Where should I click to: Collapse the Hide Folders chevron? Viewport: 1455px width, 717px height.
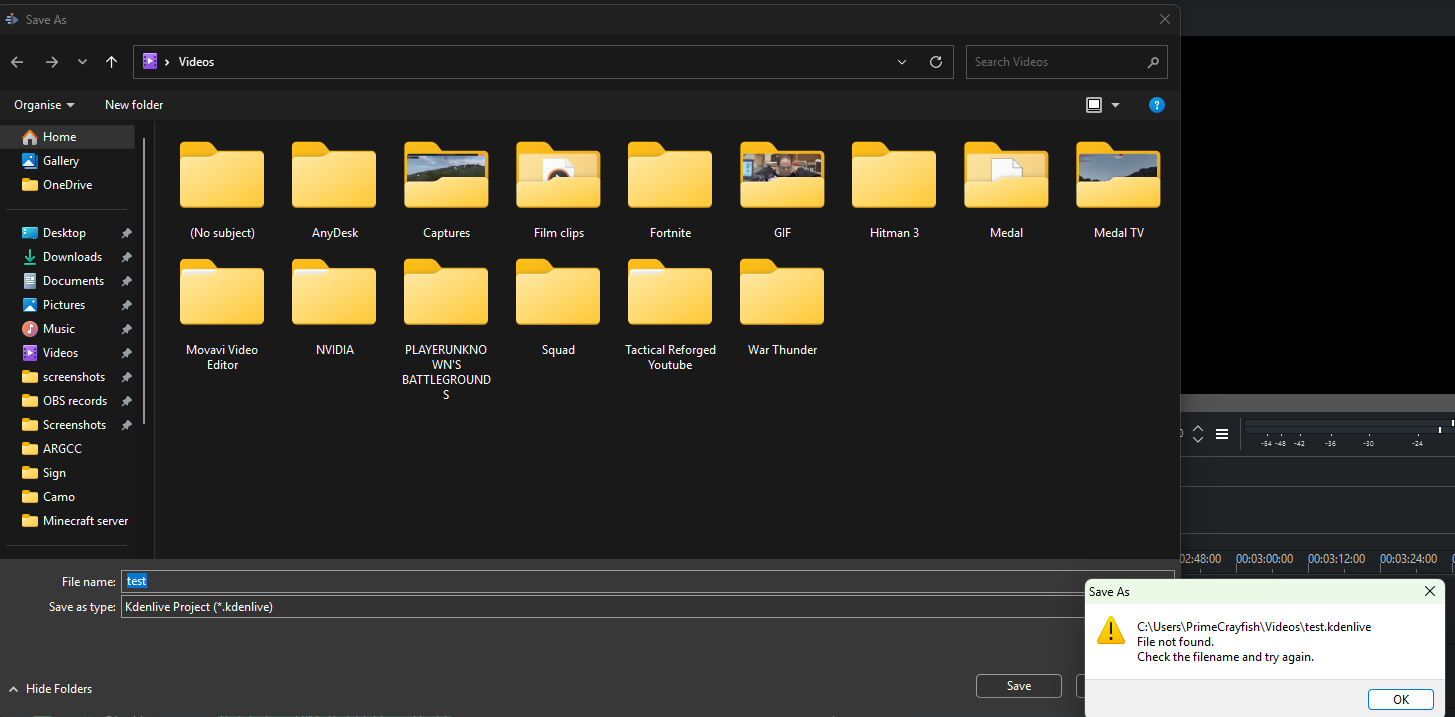(x=14, y=689)
